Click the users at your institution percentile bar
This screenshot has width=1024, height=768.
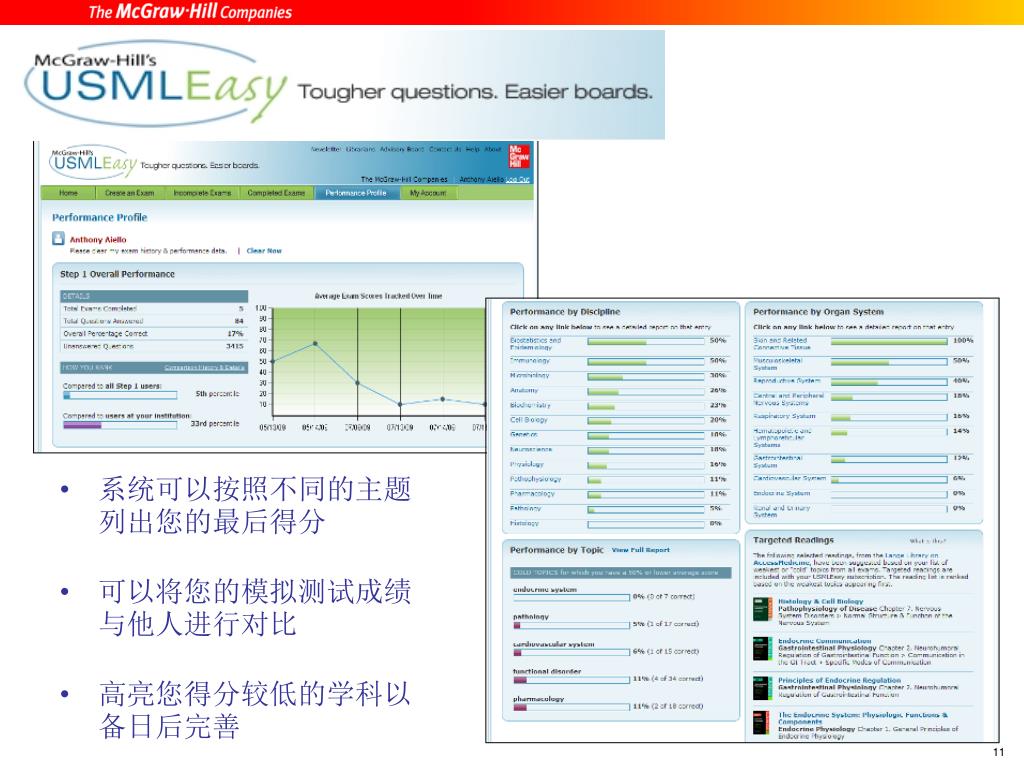[x=120, y=425]
